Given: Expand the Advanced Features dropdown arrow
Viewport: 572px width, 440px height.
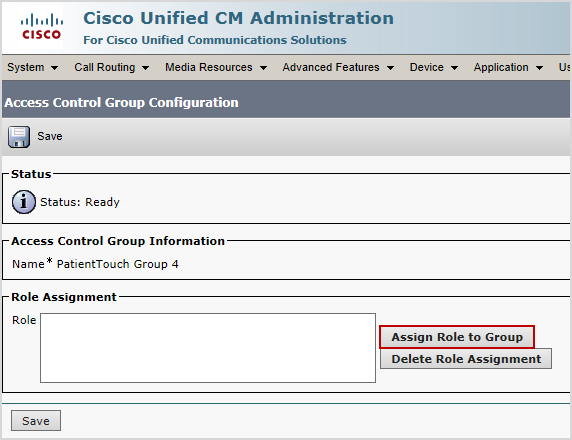Looking at the screenshot, I should [390, 68].
